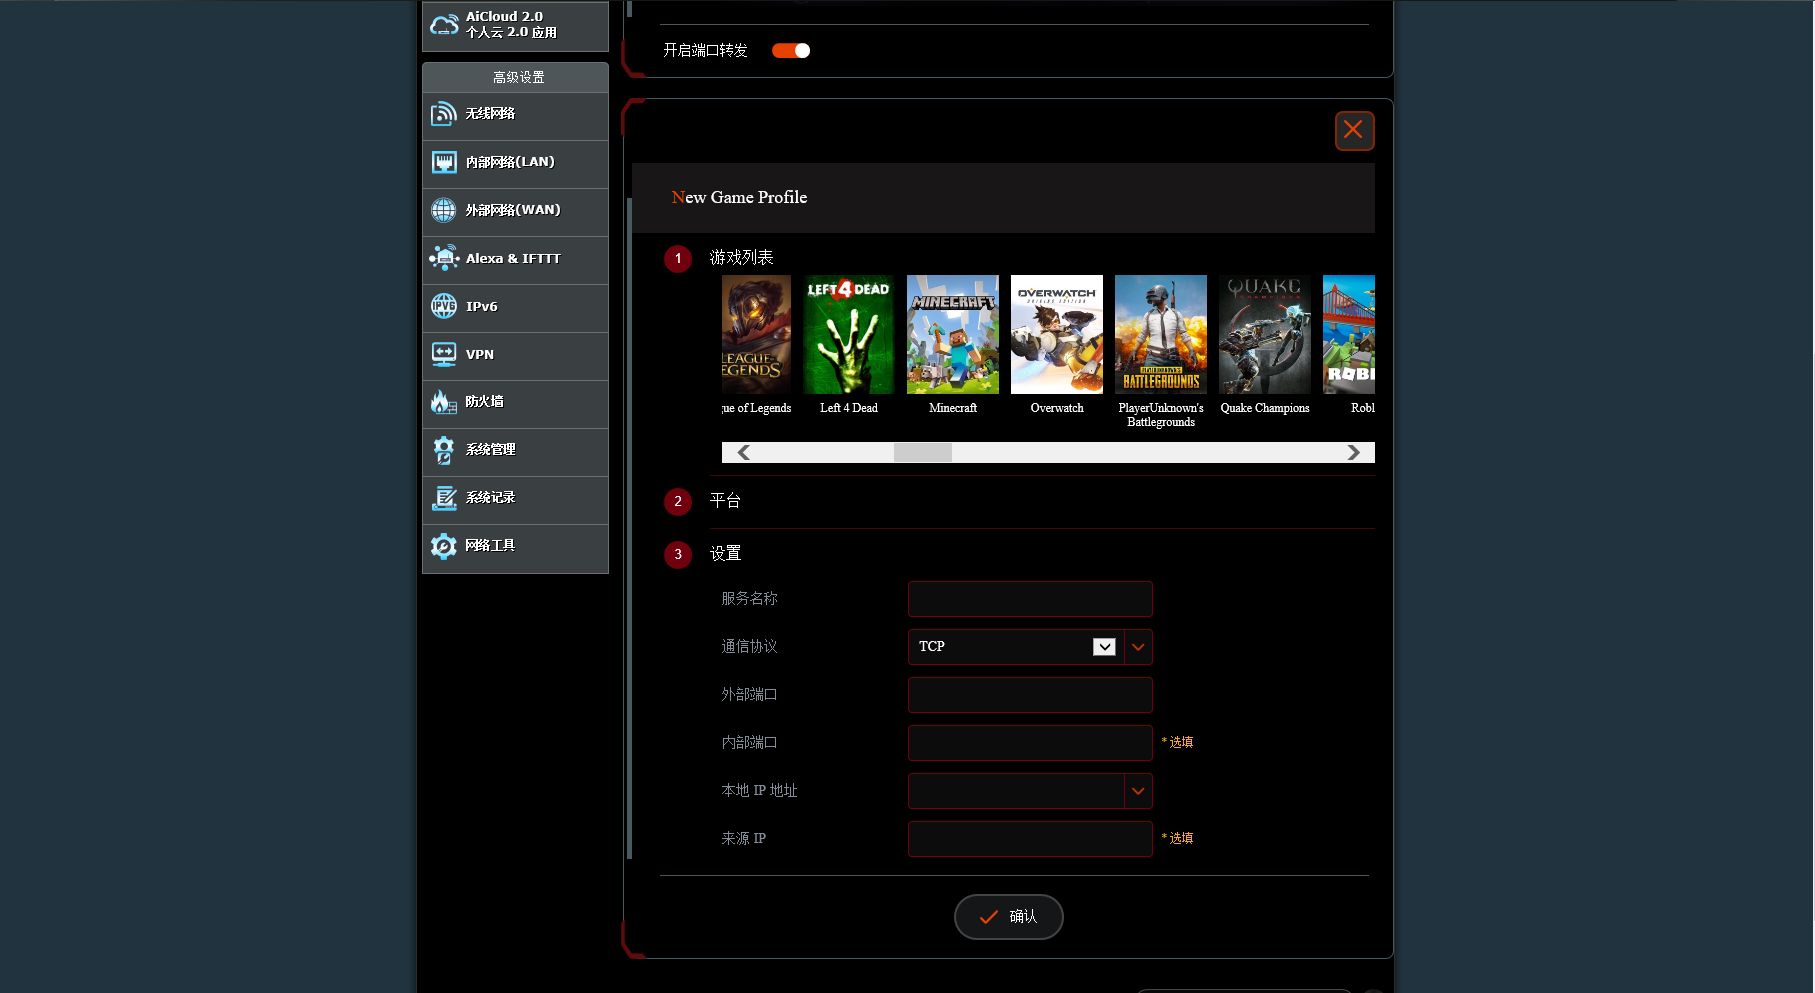This screenshot has width=1815, height=993.
Task: Toggle the 开启端口转发 switch
Action: pos(791,50)
